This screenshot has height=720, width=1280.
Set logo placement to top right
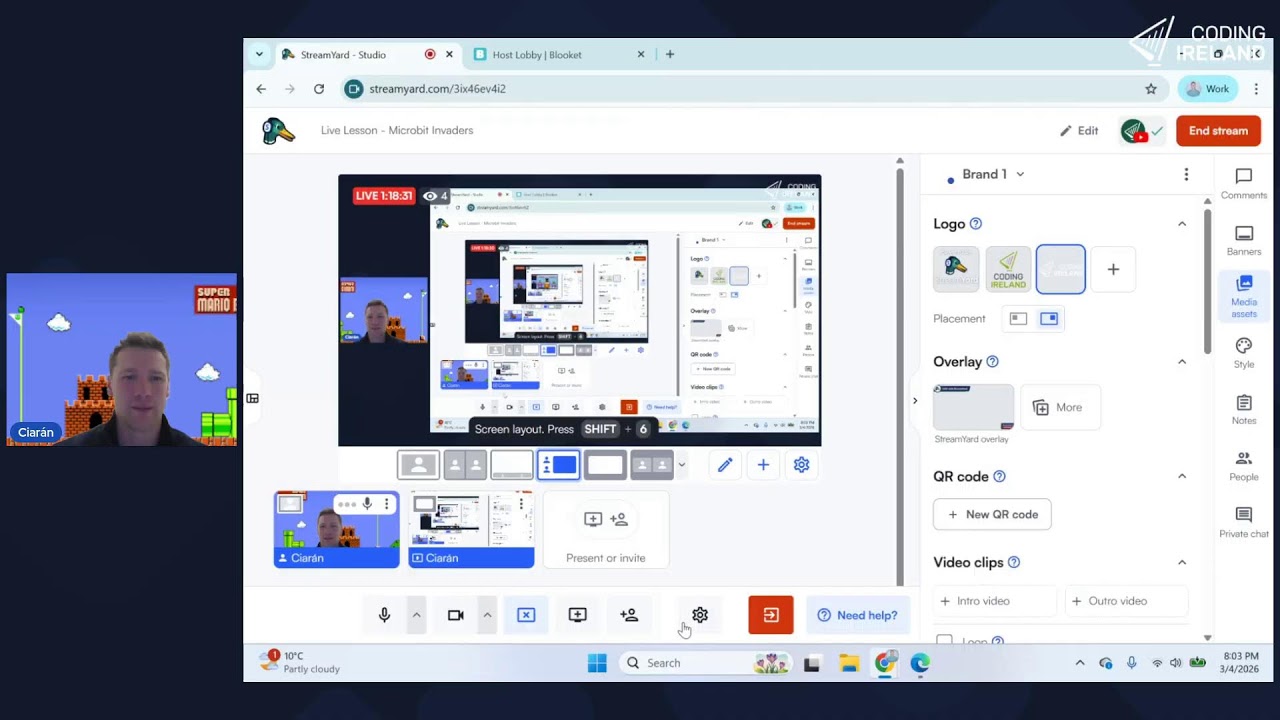[x=1048, y=319]
